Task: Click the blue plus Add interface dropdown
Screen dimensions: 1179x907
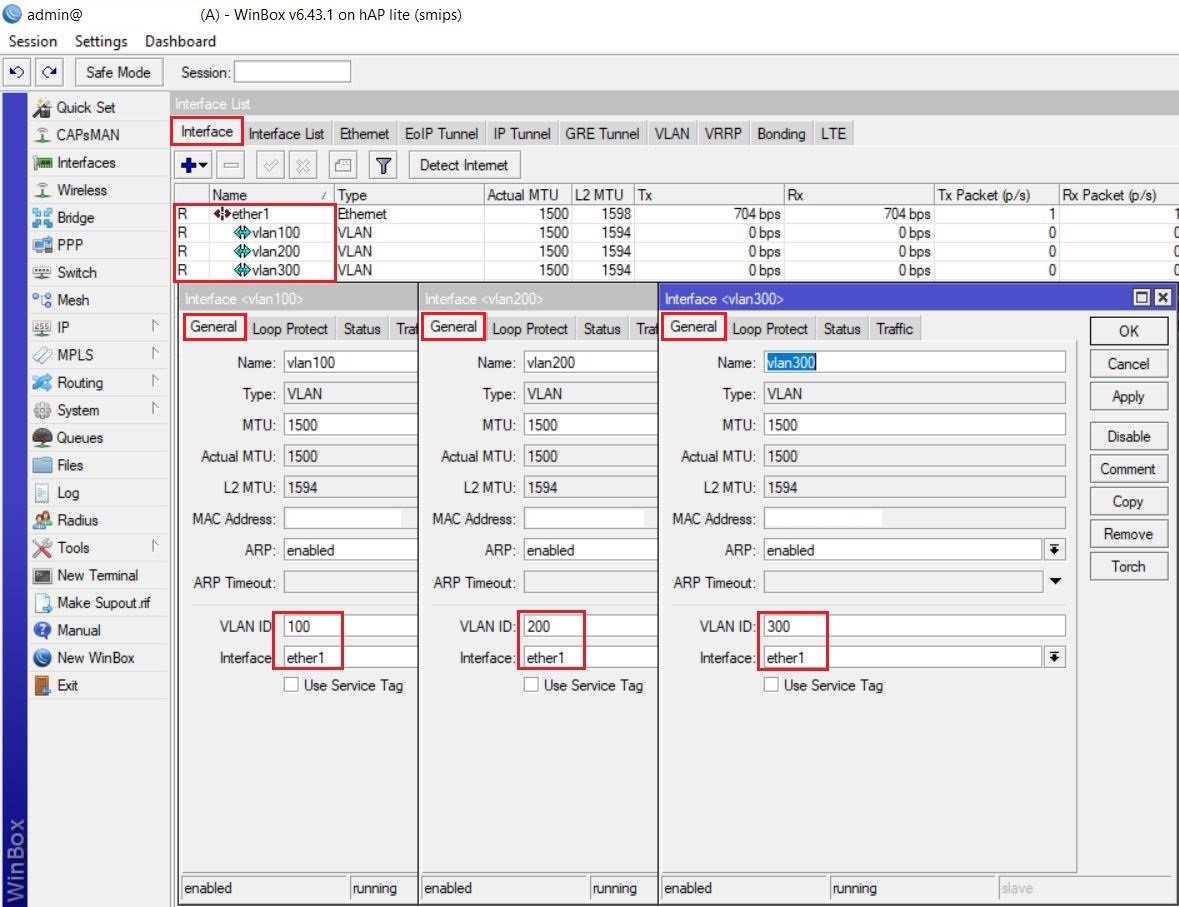Action: [x=194, y=165]
